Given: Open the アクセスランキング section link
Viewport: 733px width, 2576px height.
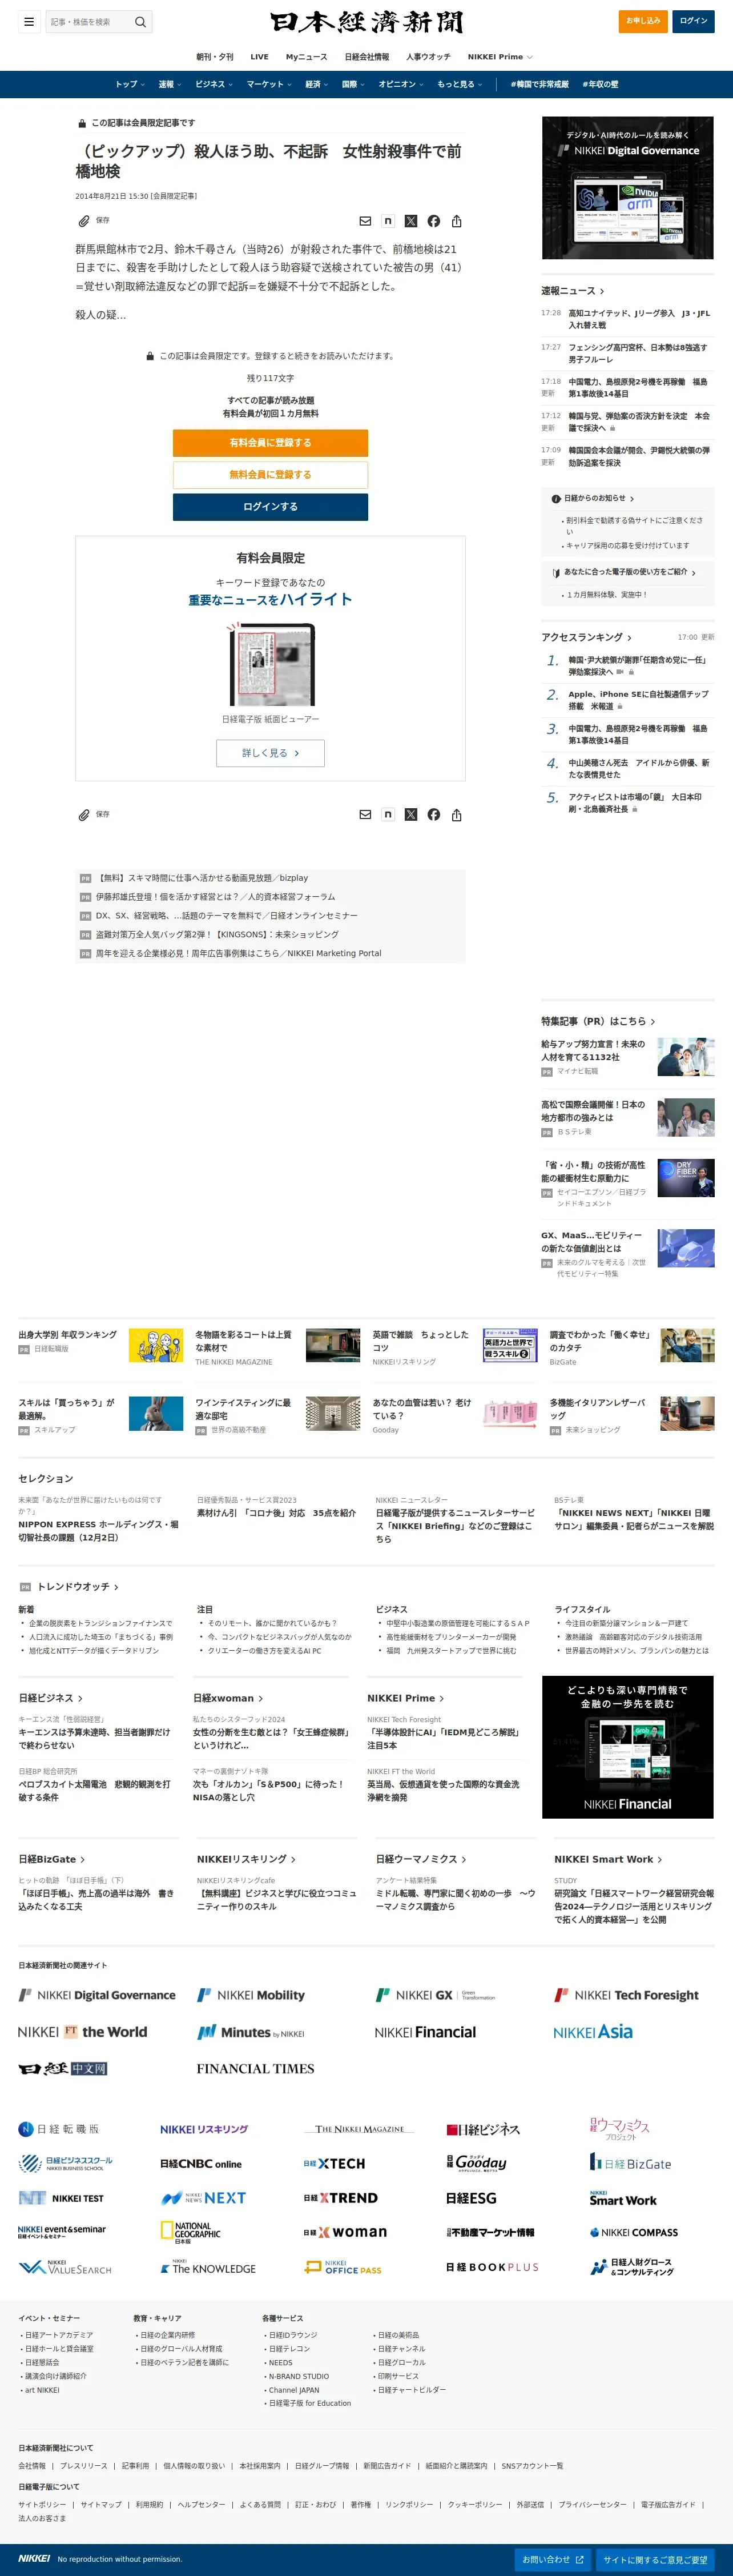Looking at the screenshot, I should (x=587, y=637).
